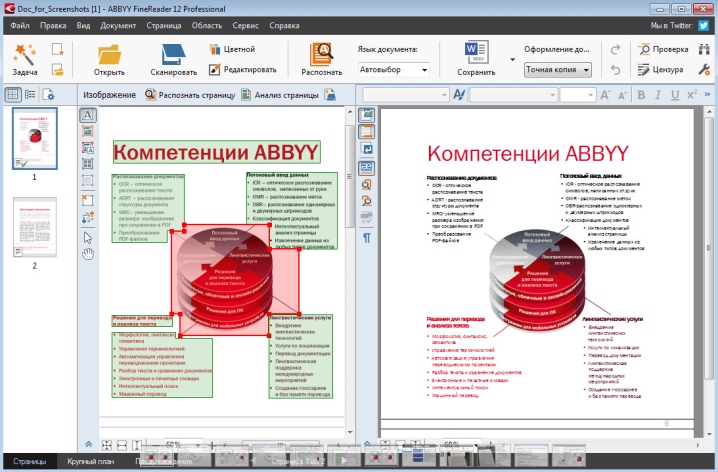718x472 pixels.
Task: Toggle italic formatting
Action: coord(658,95)
